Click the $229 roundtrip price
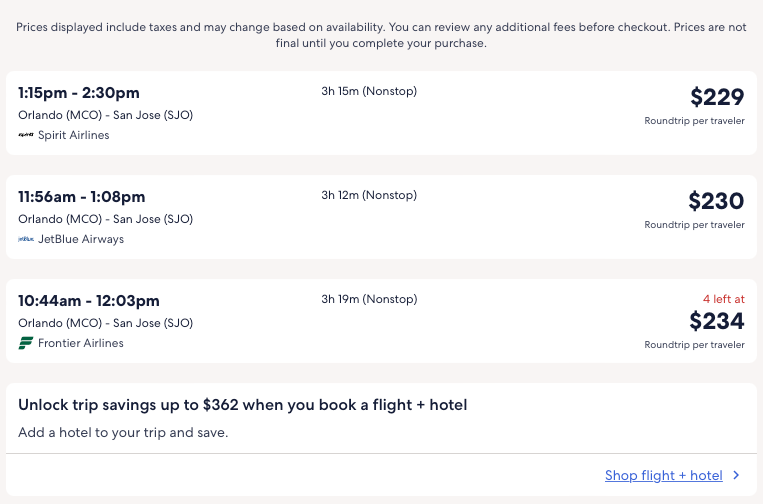The height and width of the screenshot is (504, 763). (717, 97)
